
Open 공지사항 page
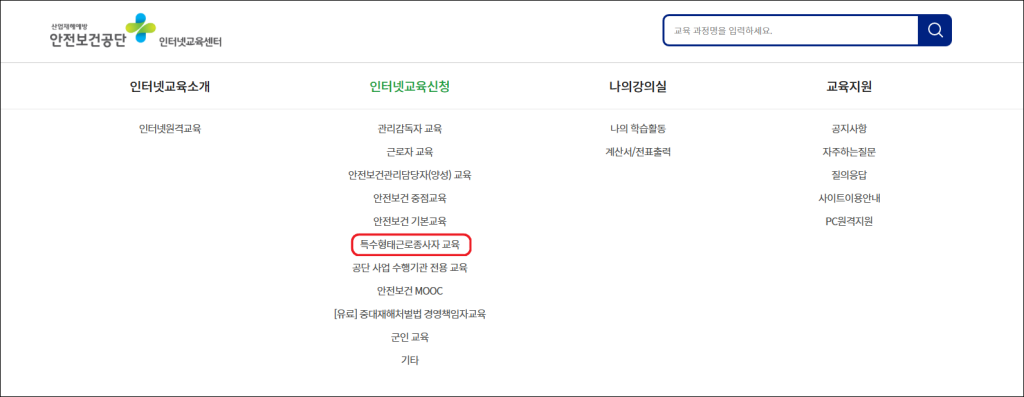(x=849, y=129)
